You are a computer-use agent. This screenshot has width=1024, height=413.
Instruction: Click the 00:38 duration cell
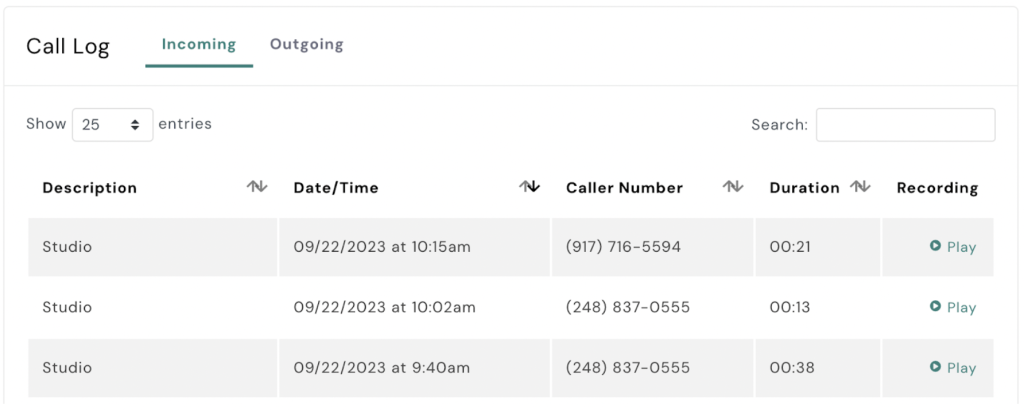click(792, 368)
